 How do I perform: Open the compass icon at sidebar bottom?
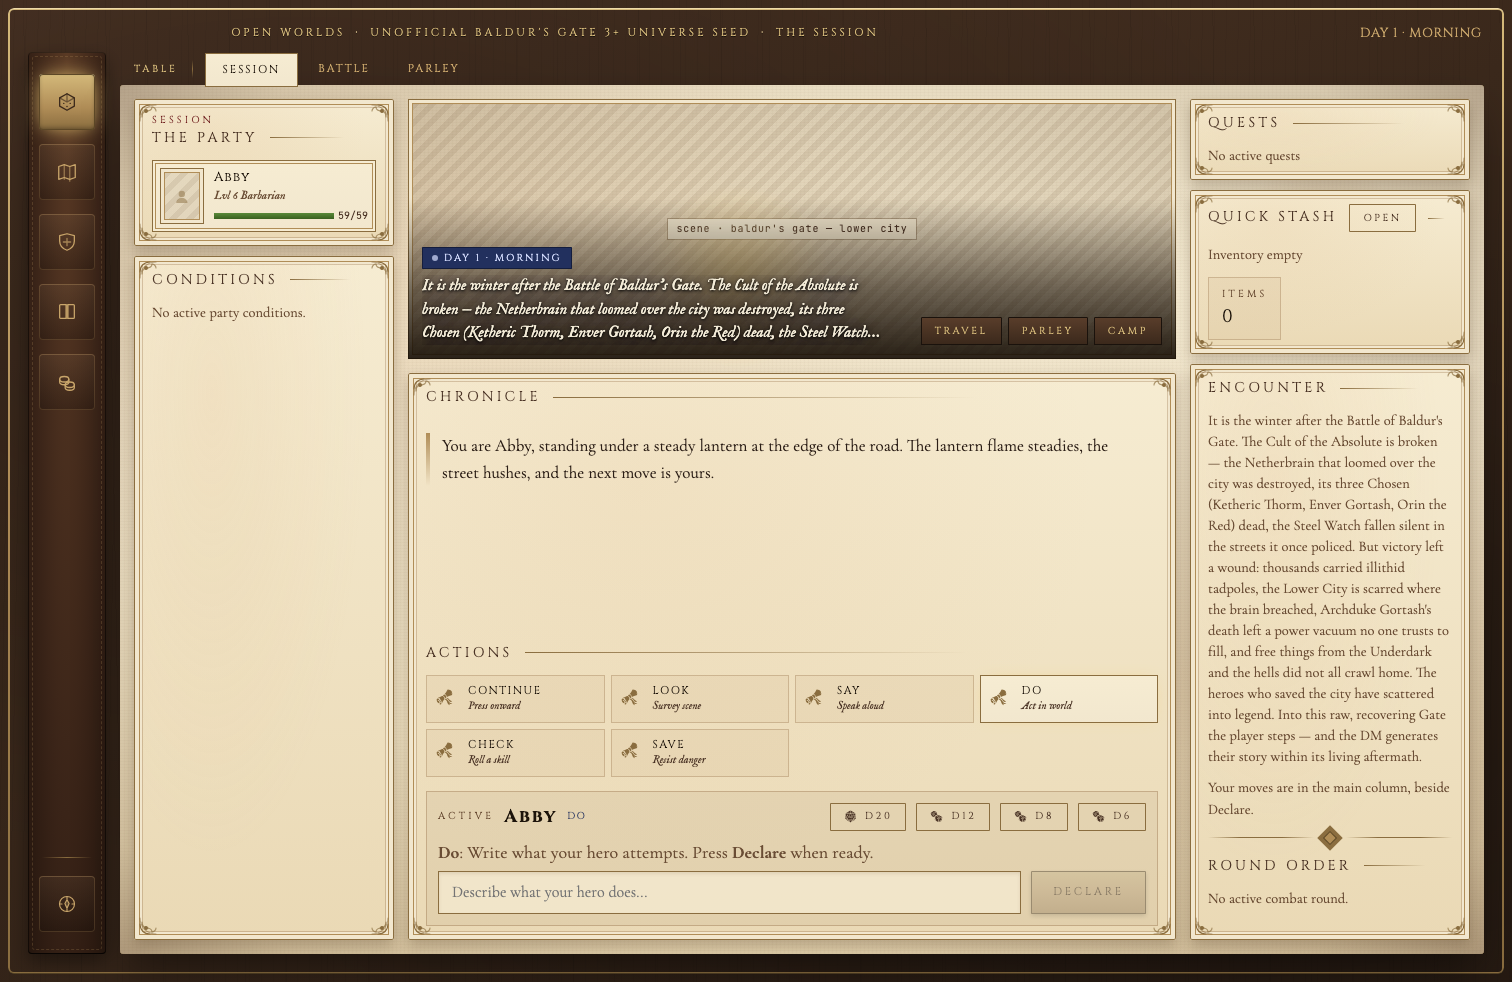pyautogui.click(x=67, y=904)
